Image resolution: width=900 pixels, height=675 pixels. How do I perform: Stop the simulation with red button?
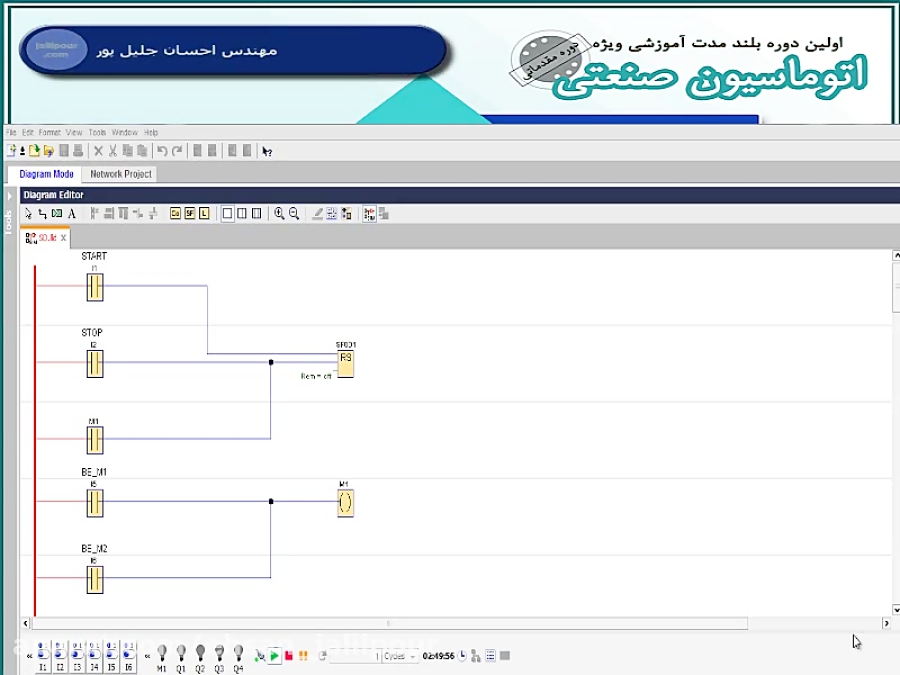[x=288, y=656]
